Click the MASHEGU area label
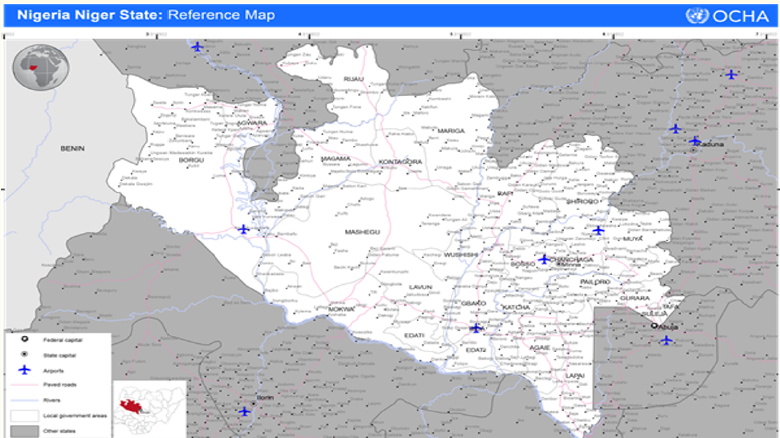The height and width of the screenshot is (438, 780). [362, 232]
